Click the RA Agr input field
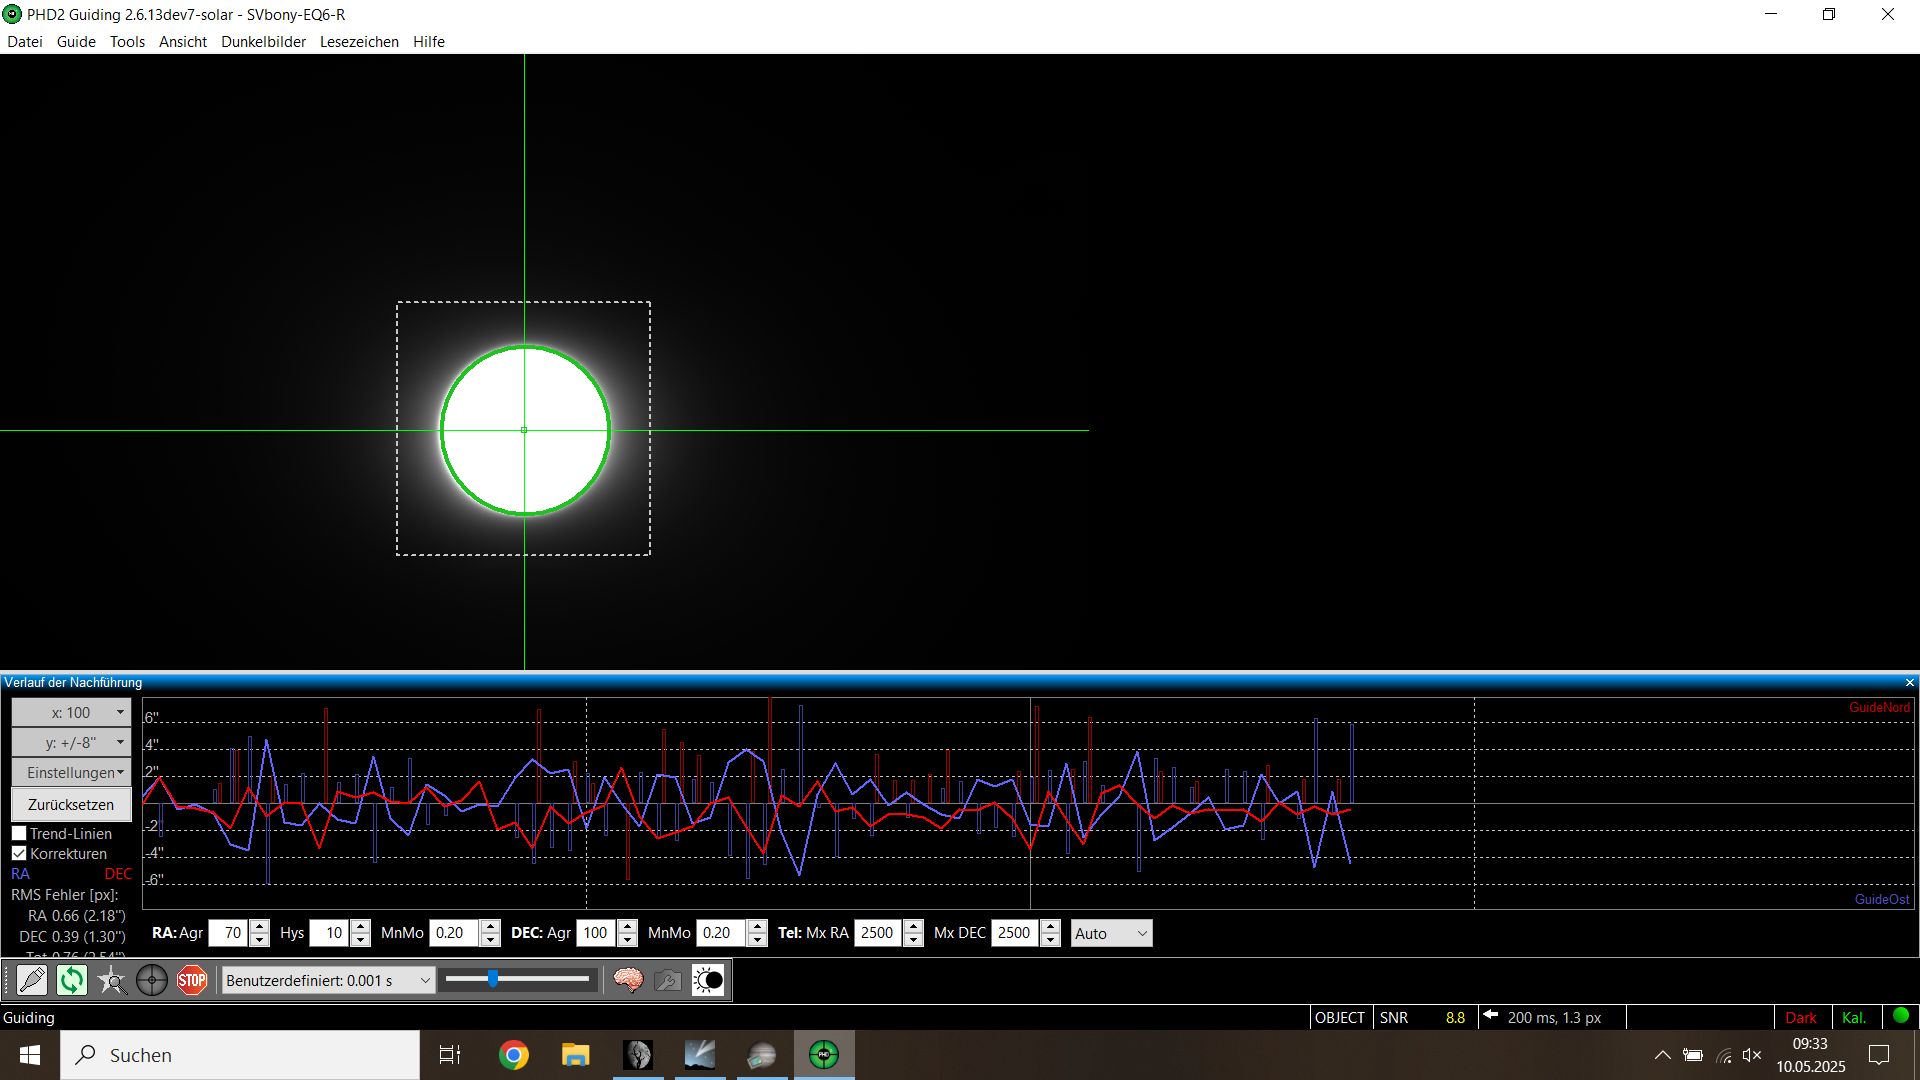 point(229,933)
